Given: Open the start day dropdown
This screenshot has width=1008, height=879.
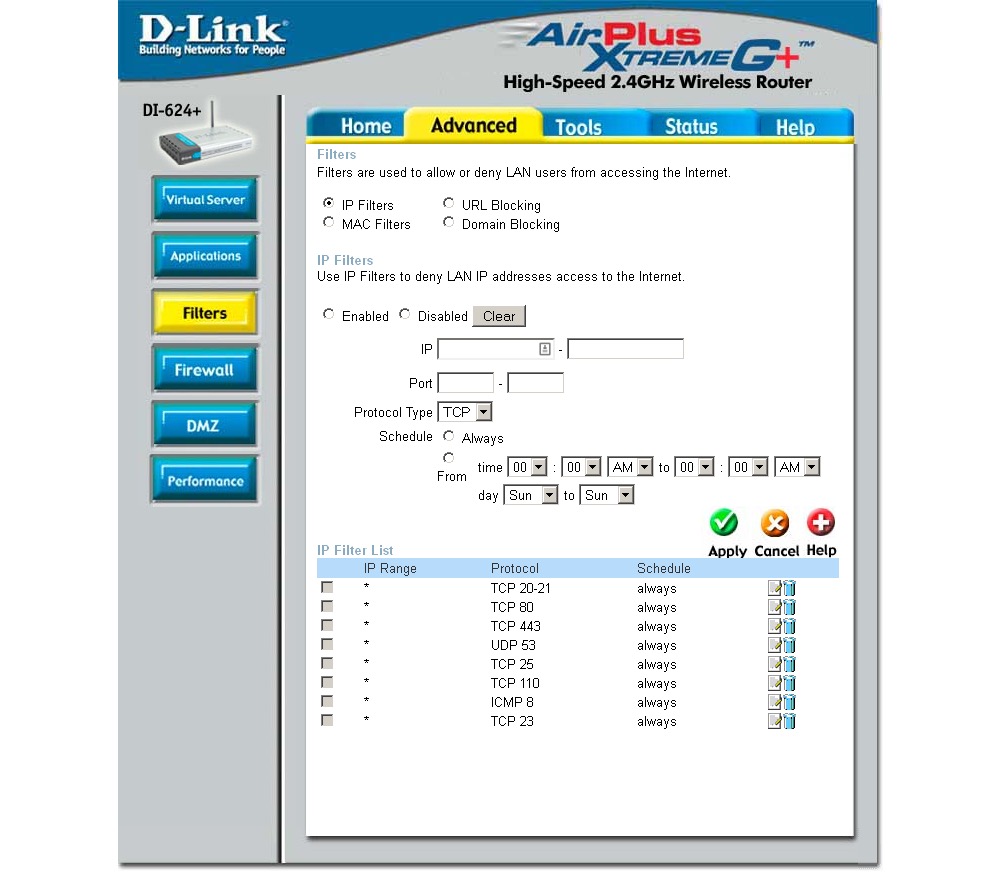Looking at the screenshot, I should click(531, 495).
